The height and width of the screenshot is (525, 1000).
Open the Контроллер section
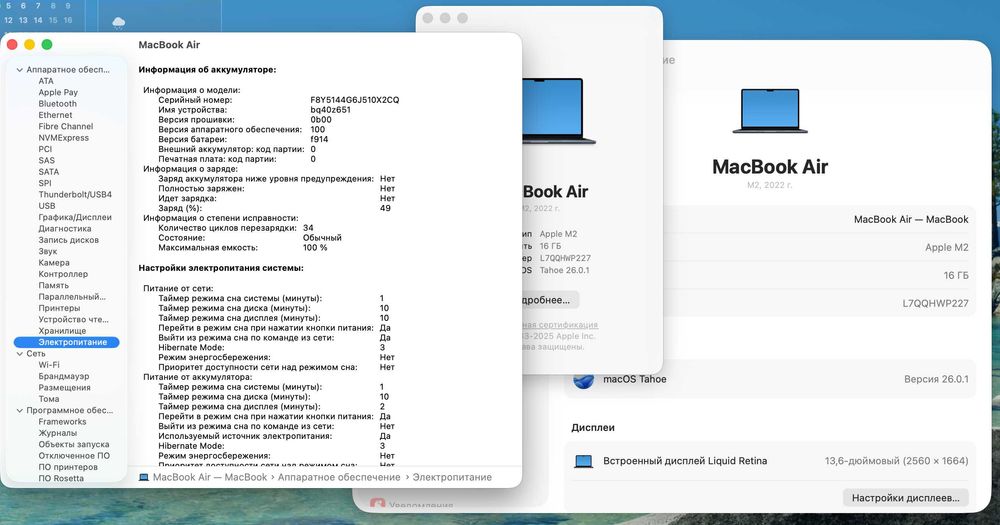[x=63, y=274]
